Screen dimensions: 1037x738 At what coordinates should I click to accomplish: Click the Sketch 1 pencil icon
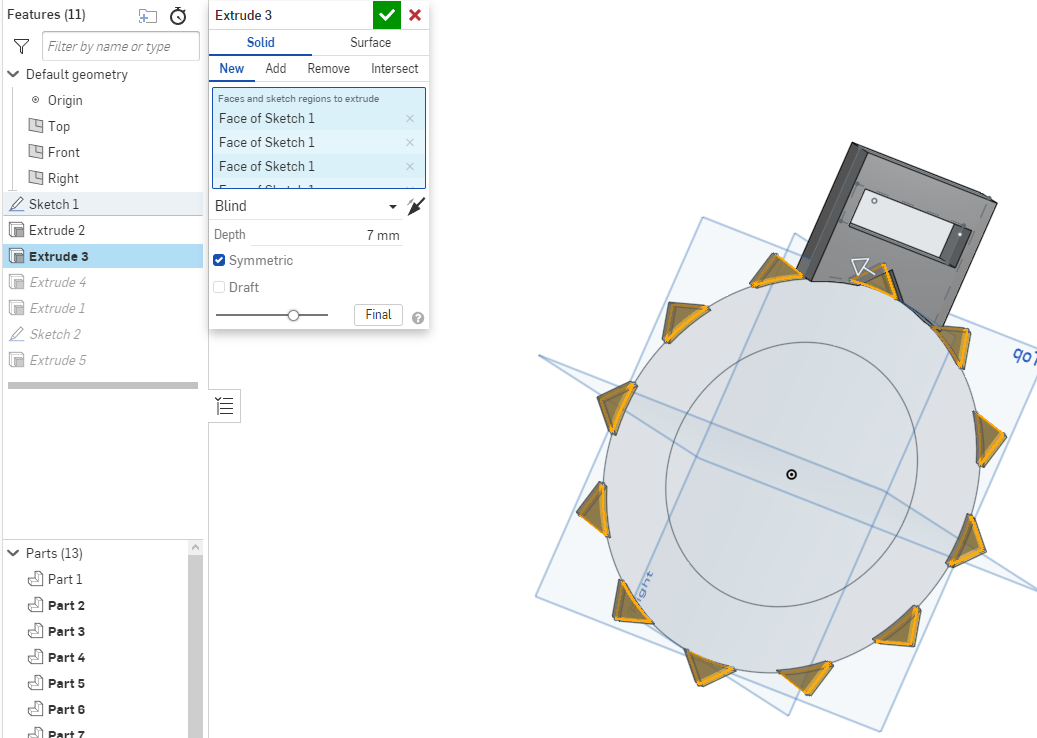coord(17,204)
